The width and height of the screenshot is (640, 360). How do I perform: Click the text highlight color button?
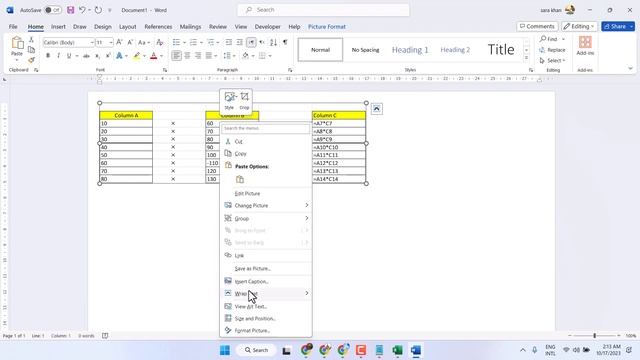136,56
